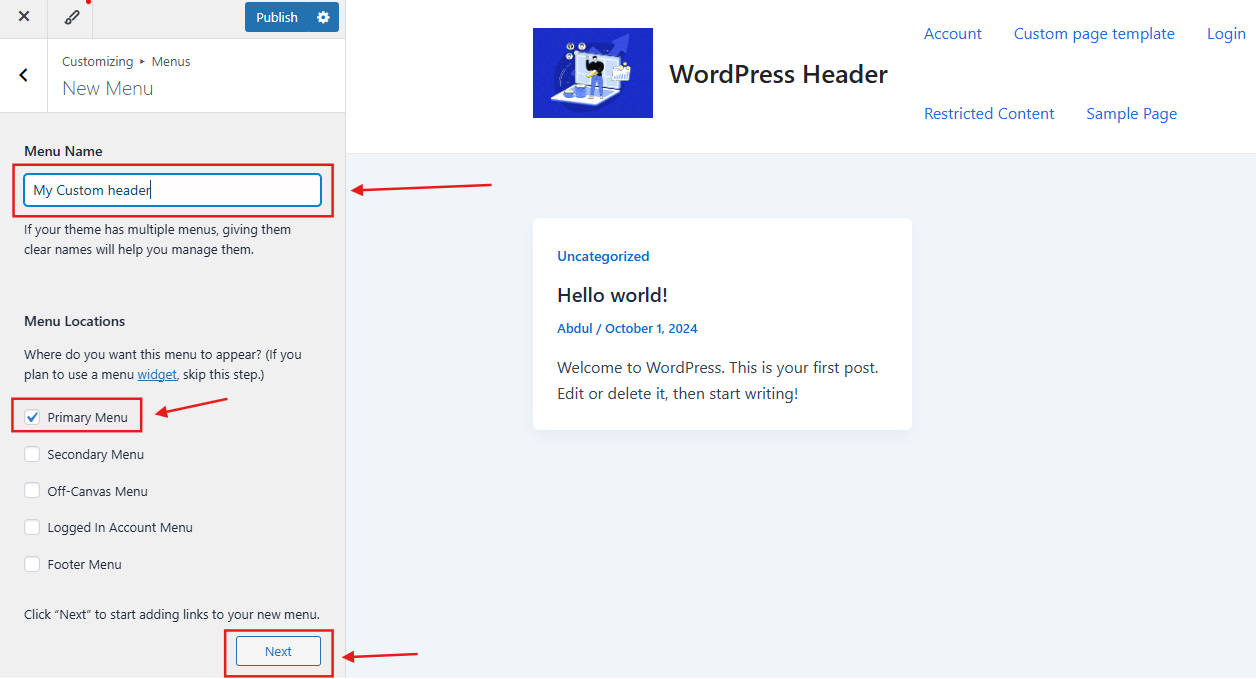Image resolution: width=1256 pixels, height=679 pixels.
Task: Navigate to Custom page template menu item
Action: 1094,34
